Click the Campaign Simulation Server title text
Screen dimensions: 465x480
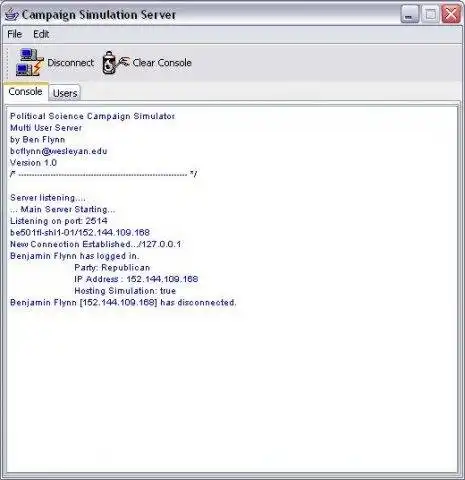coord(99,15)
